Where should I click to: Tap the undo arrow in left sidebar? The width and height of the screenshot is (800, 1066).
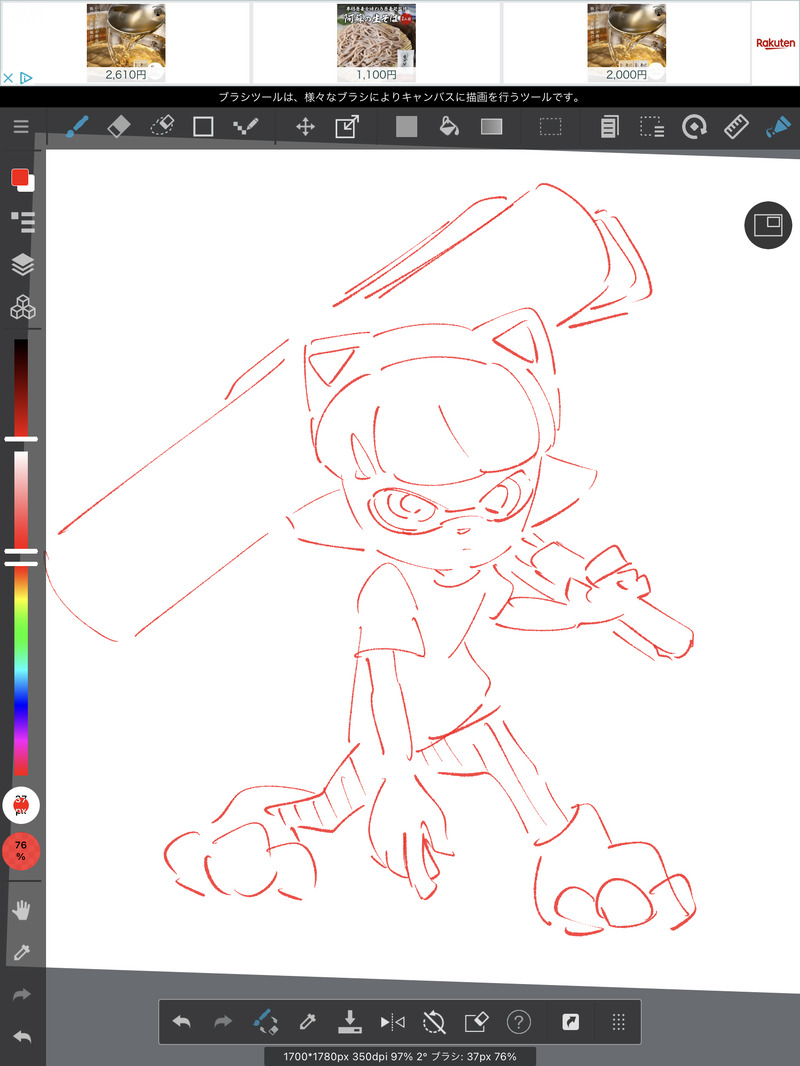[x=22, y=1037]
